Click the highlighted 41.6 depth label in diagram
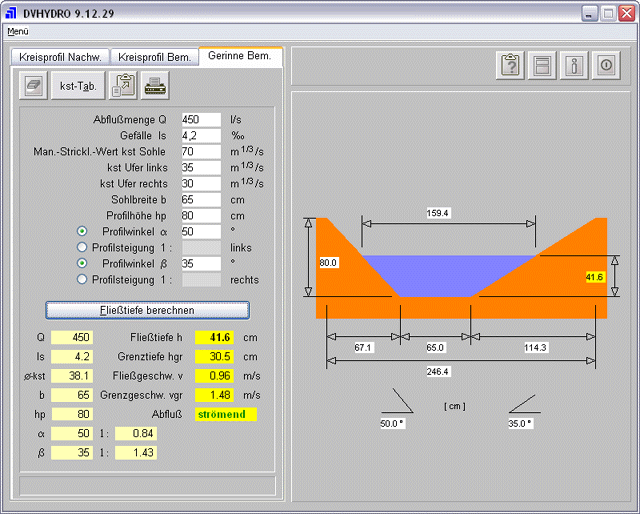The height and width of the screenshot is (514, 640). [x=594, y=277]
